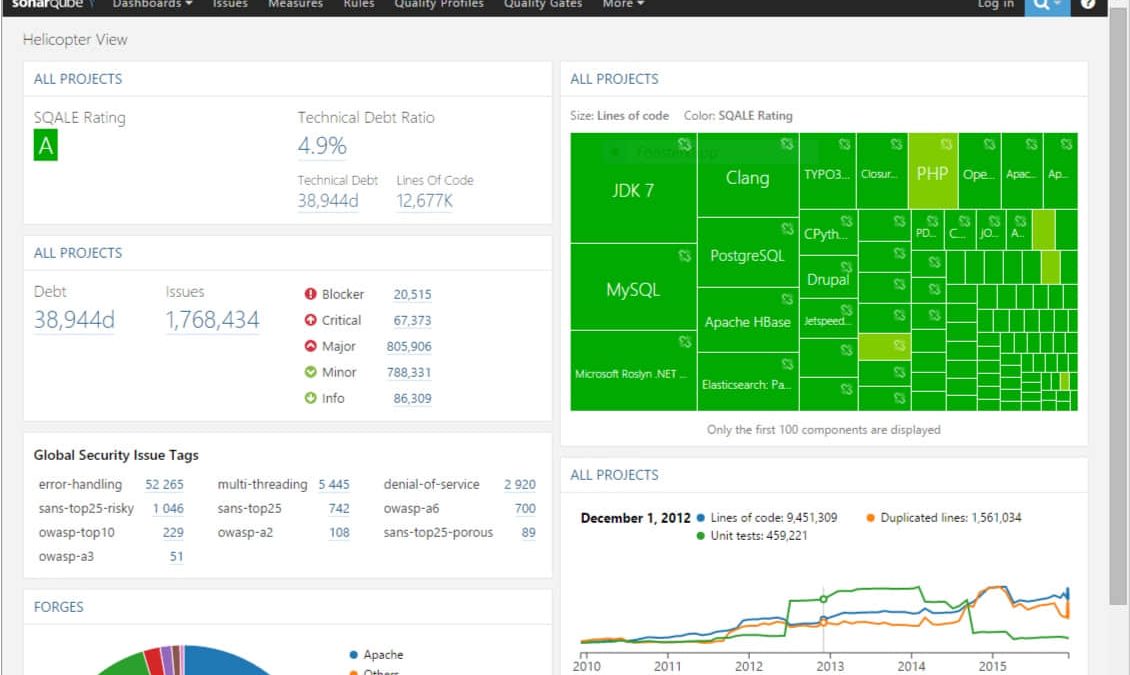Open the 805,906 Major issues count
The height and width of the screenshot is (675, 1130).
pos(409,347)
